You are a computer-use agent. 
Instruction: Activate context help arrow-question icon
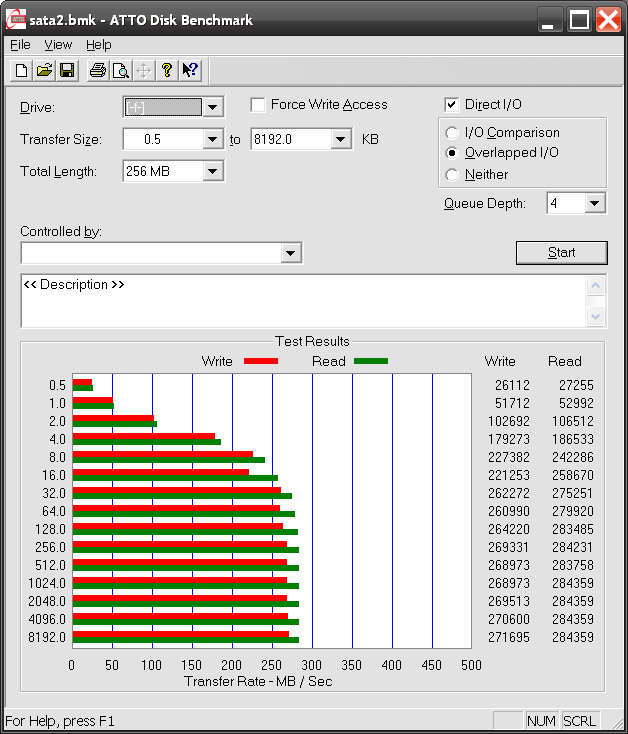click(x=190, y=71)
